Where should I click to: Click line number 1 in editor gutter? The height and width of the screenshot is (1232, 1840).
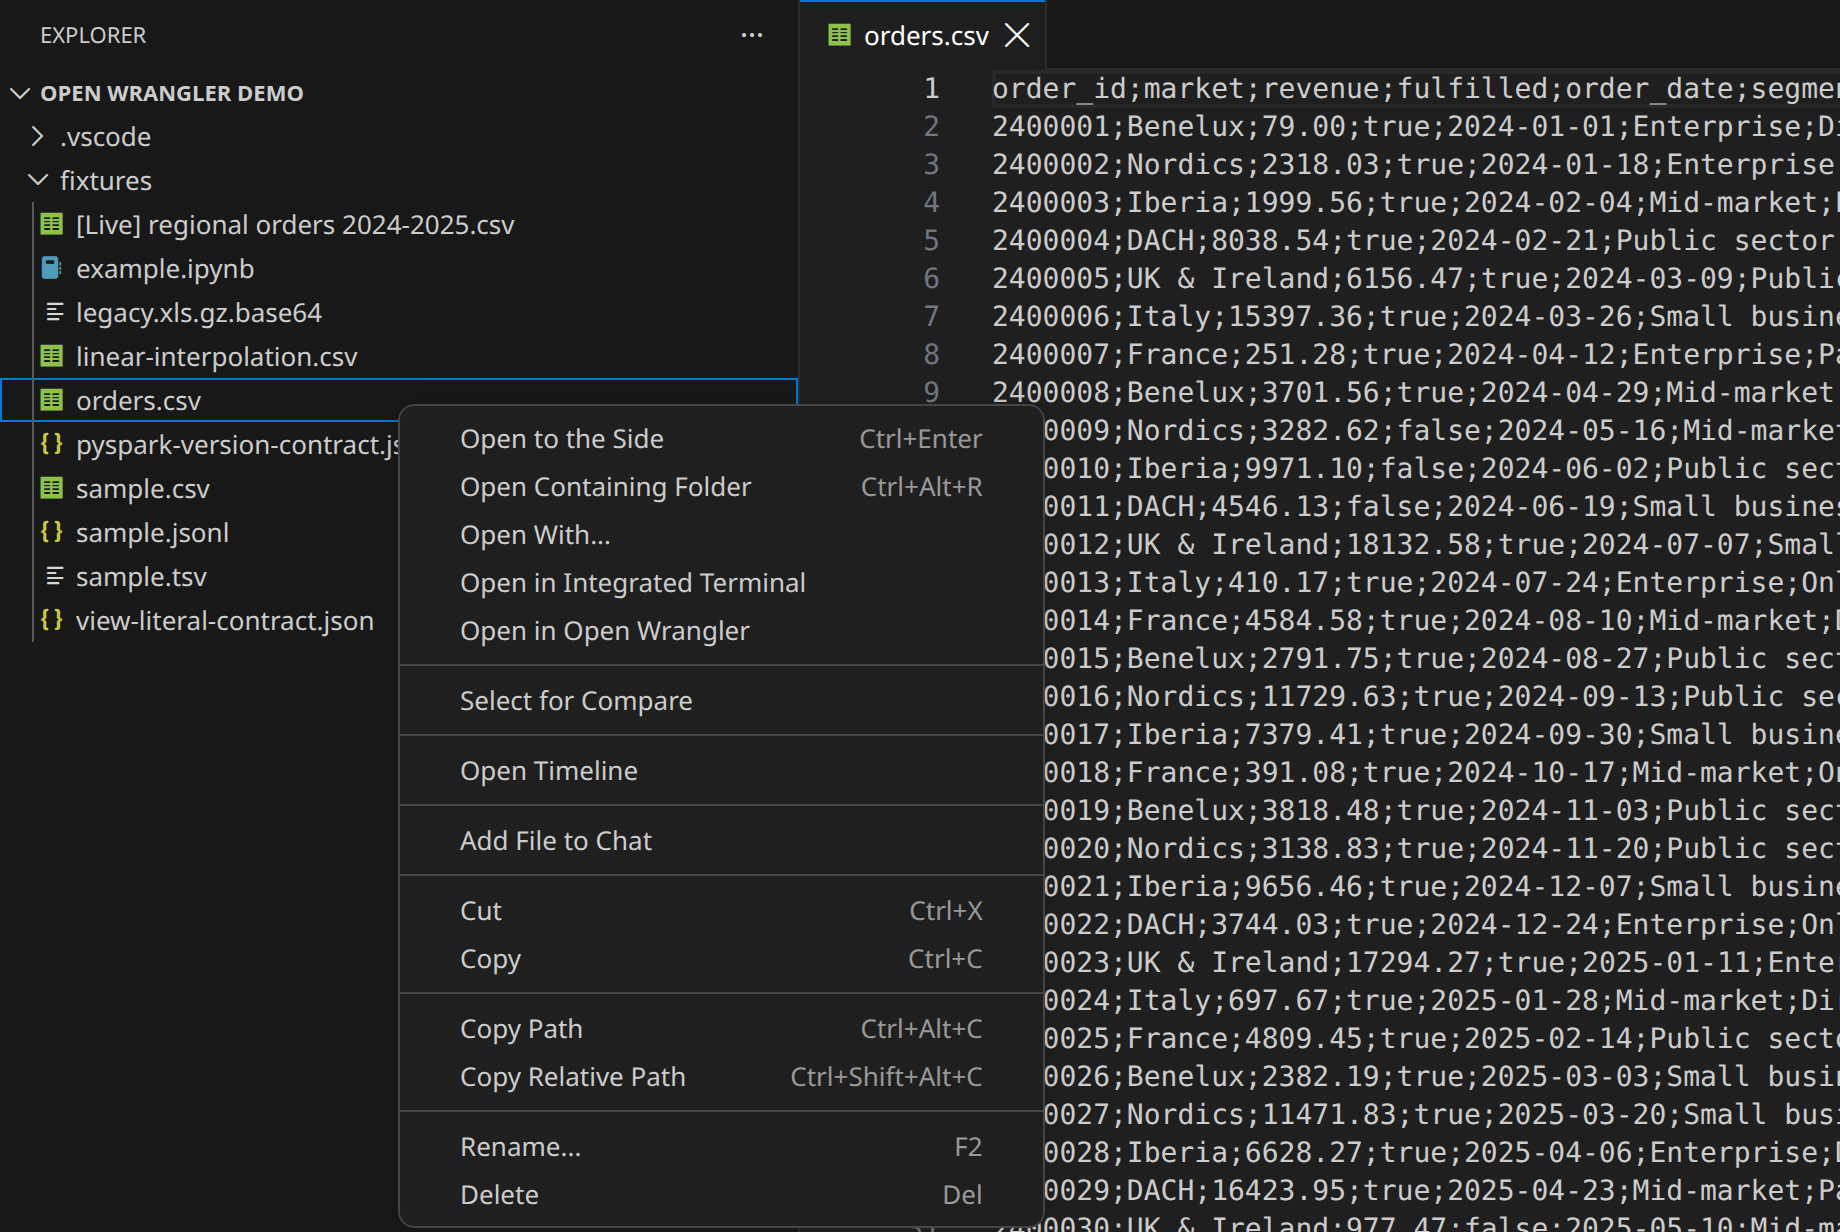931,88
